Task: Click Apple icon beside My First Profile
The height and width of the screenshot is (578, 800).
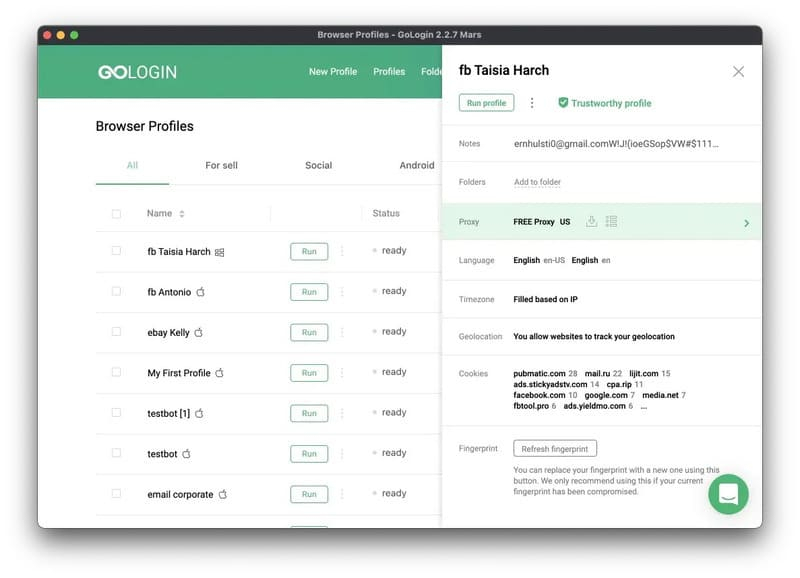Action: [219, 372]
